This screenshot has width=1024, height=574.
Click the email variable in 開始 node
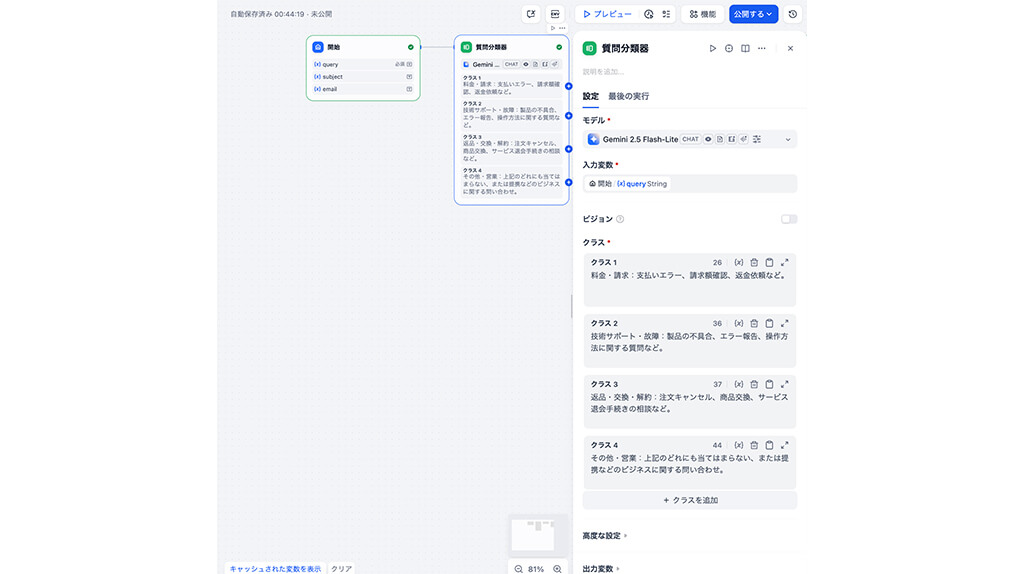pos(363,89)
